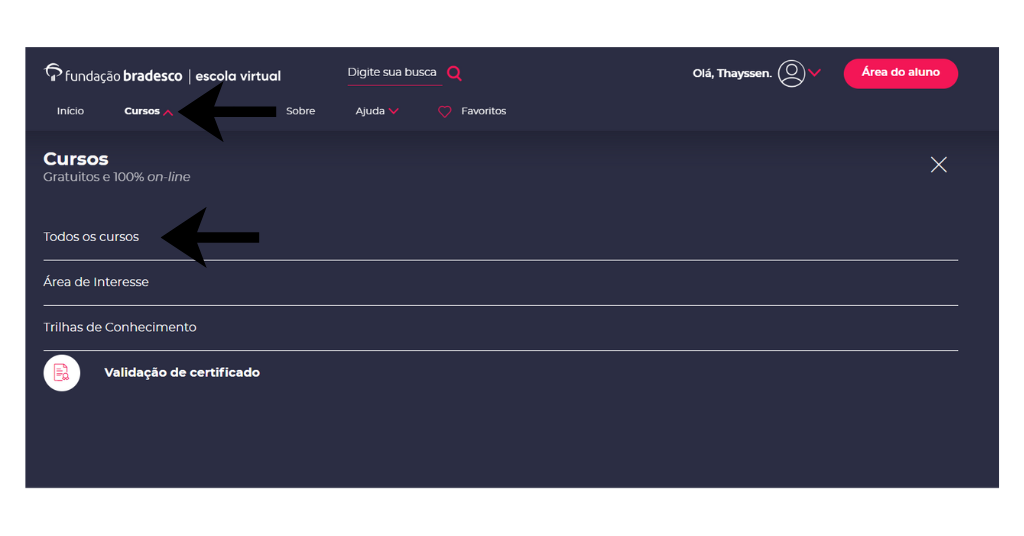Open the Validação de certificado text link
The height and width of the screenshot is (536, 1024).
point(182,373)
